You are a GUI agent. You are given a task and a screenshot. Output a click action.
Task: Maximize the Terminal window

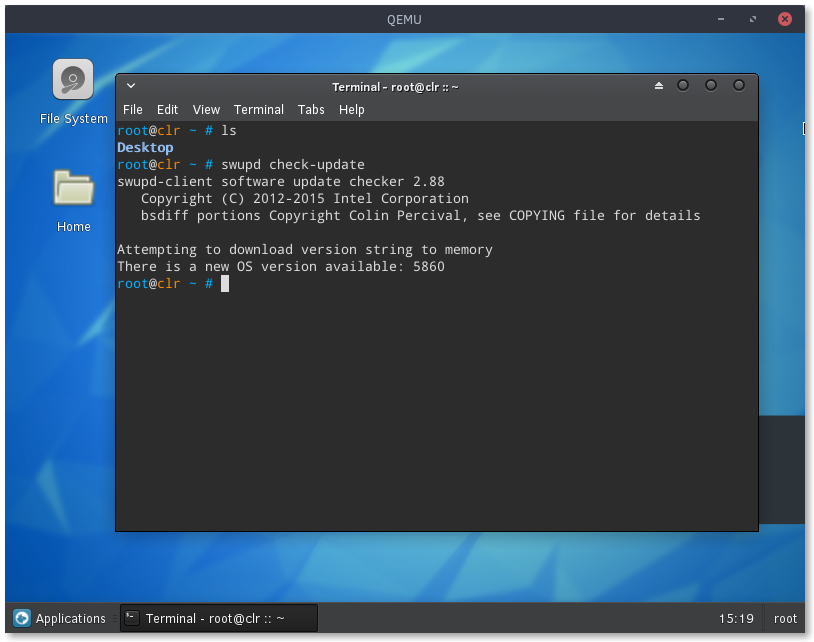click(711, 86)
